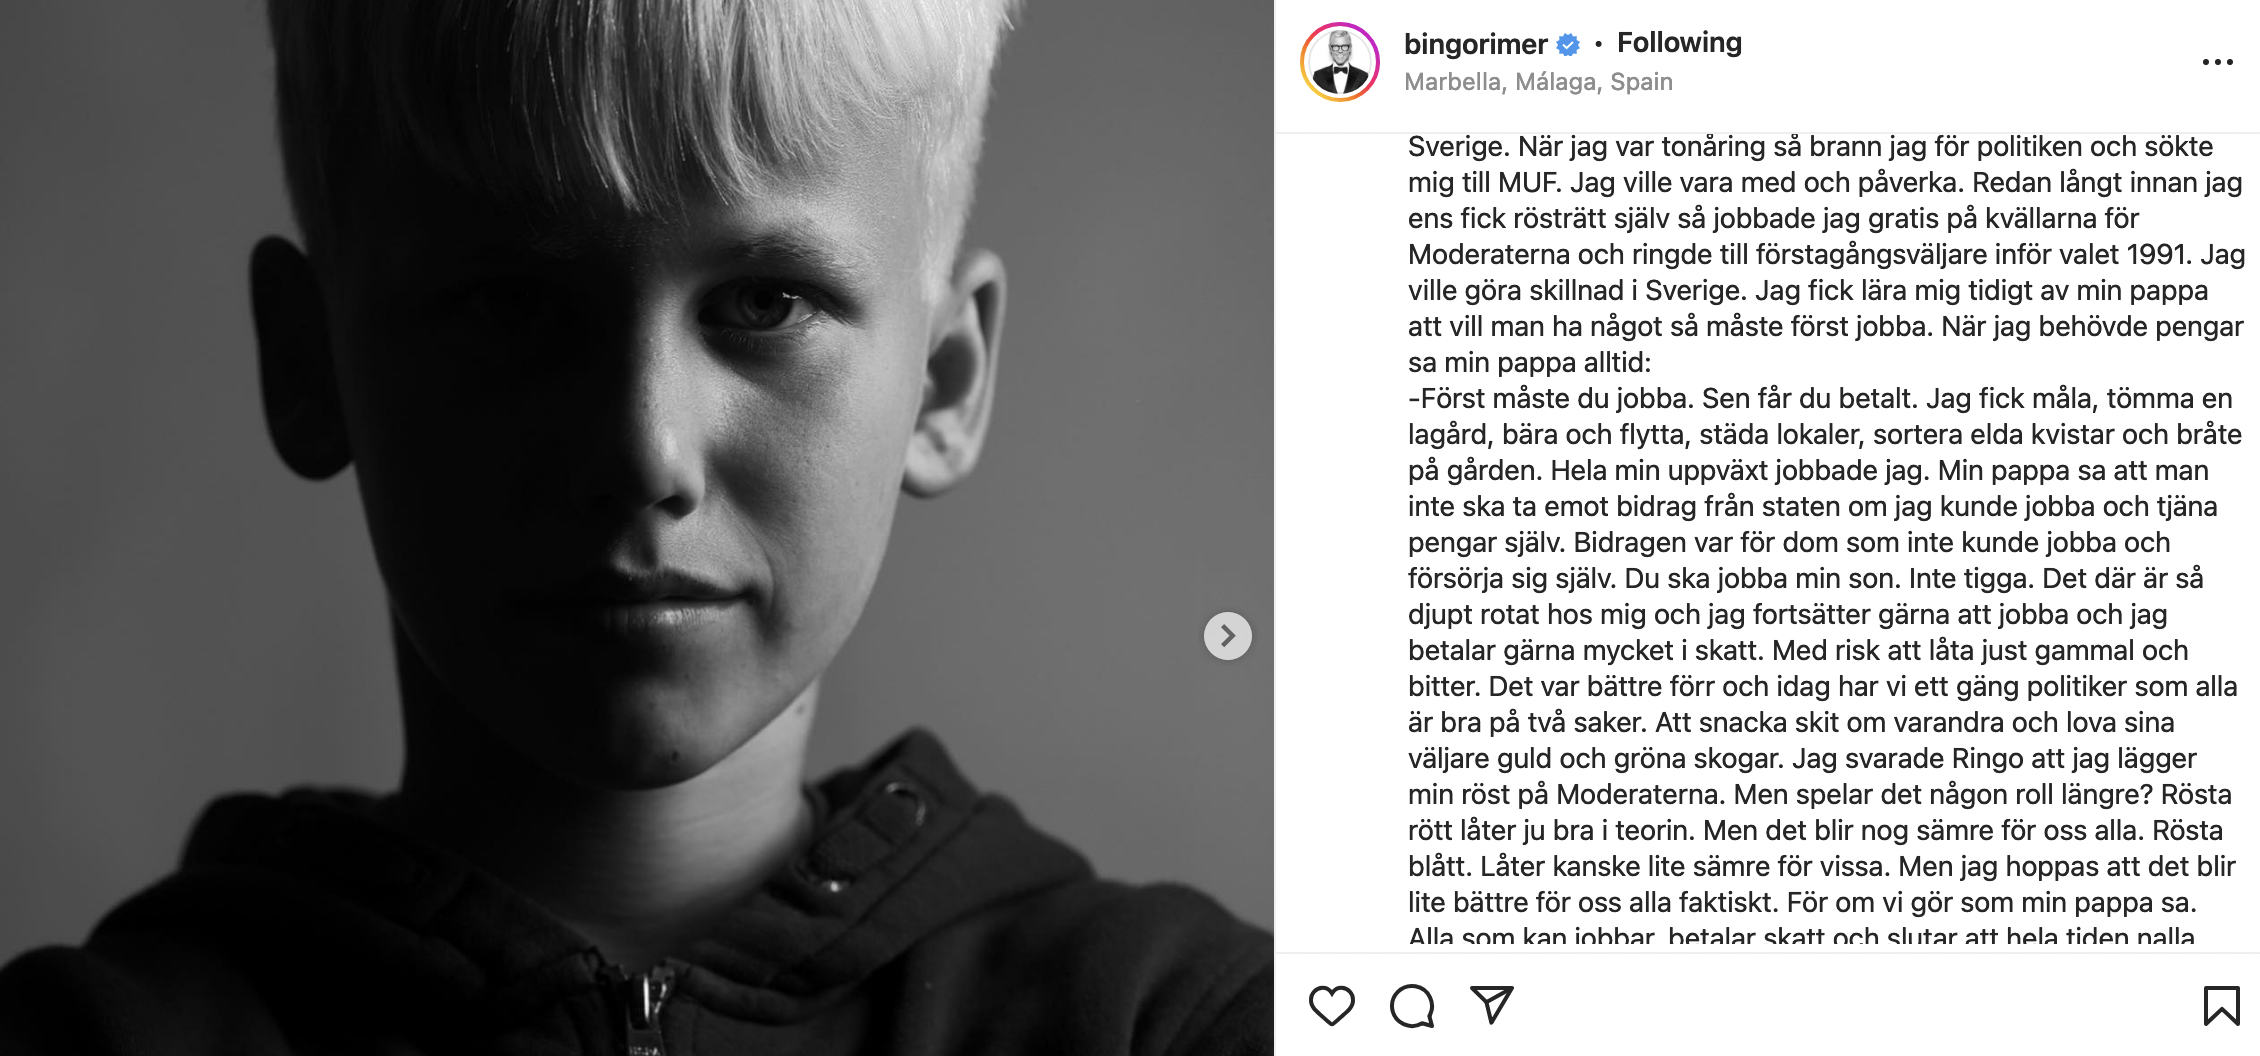Open the three-dot more options menu
Screen dimensions: 2260x1056
pyautogui.click(x=2217, y=62)
